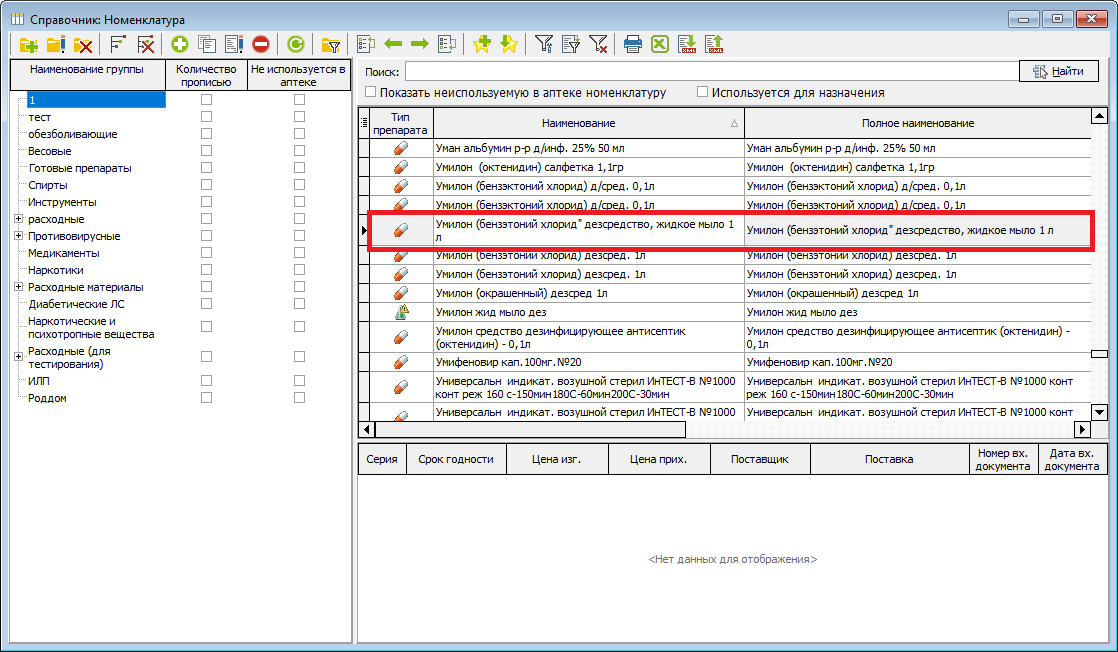Expand the Расходные материалы group
1118x652 pixels.
coord(19,287)
